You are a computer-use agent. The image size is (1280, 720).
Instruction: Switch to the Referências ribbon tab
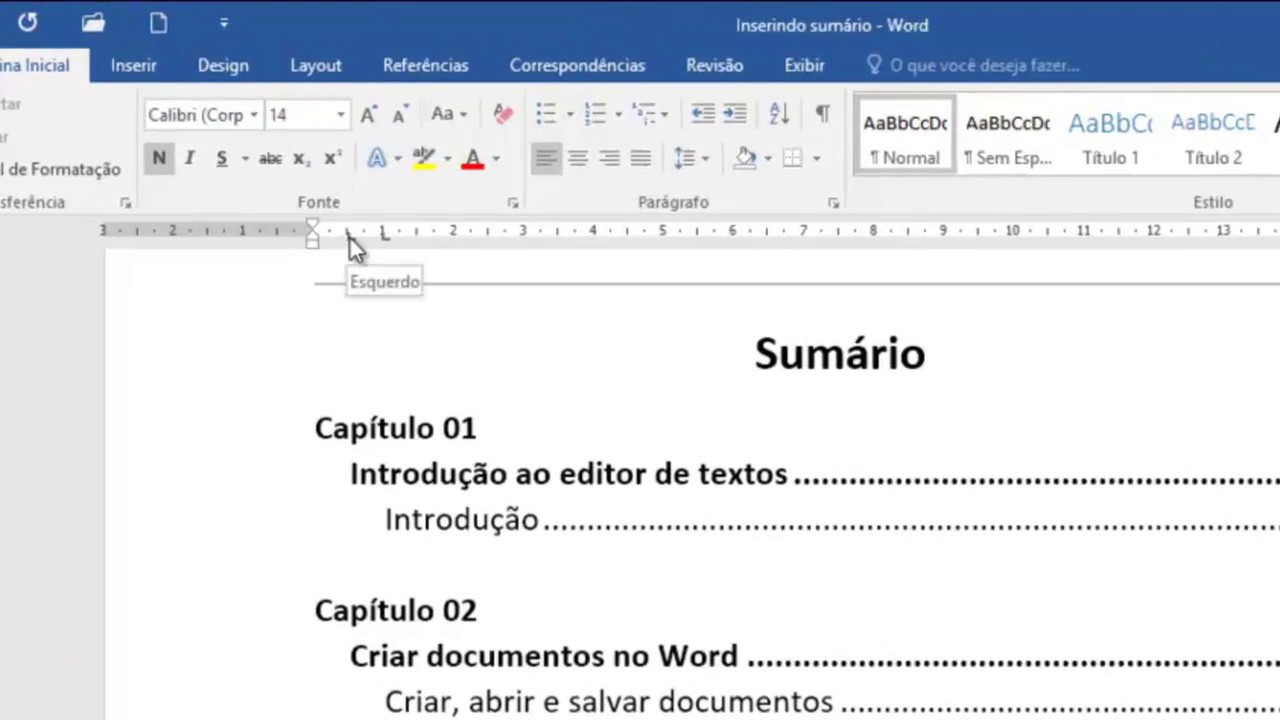click(x=425, y=65)
